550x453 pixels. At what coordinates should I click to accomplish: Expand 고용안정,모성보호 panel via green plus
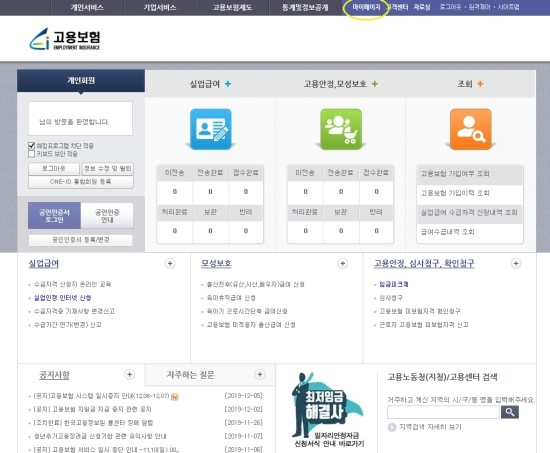pyautogui.click(x=375, y=84)
